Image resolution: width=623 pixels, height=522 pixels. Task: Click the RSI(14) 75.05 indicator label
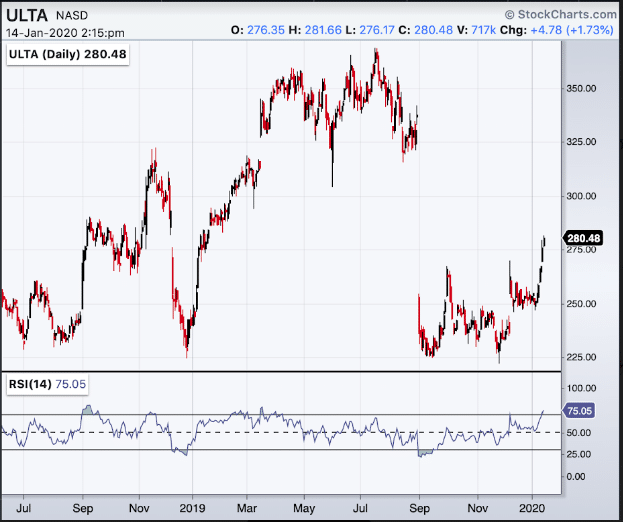click(x=47, y=384)
